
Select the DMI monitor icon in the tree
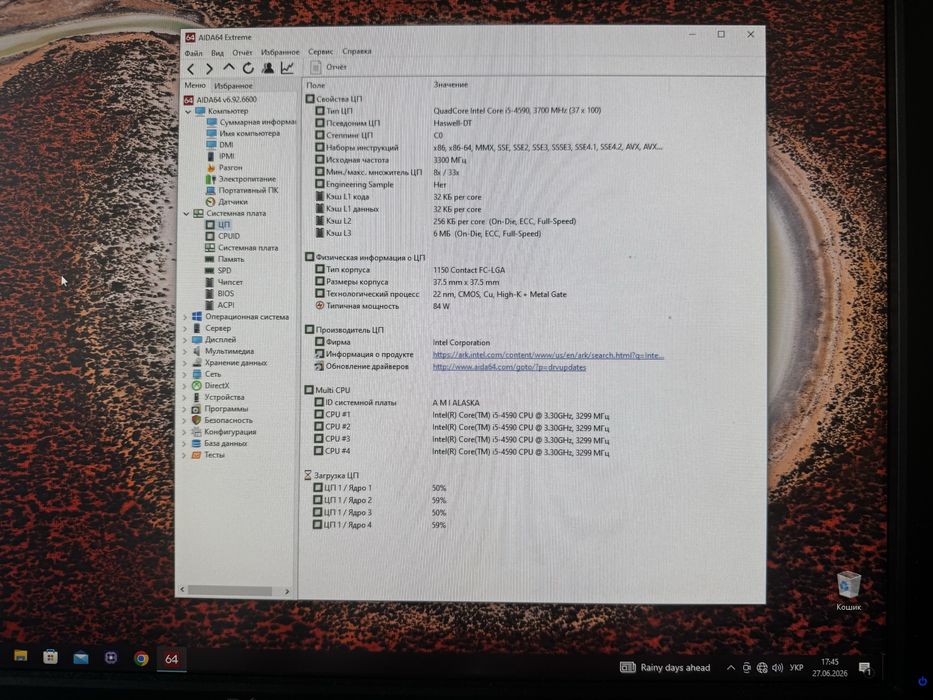(211, 145)
